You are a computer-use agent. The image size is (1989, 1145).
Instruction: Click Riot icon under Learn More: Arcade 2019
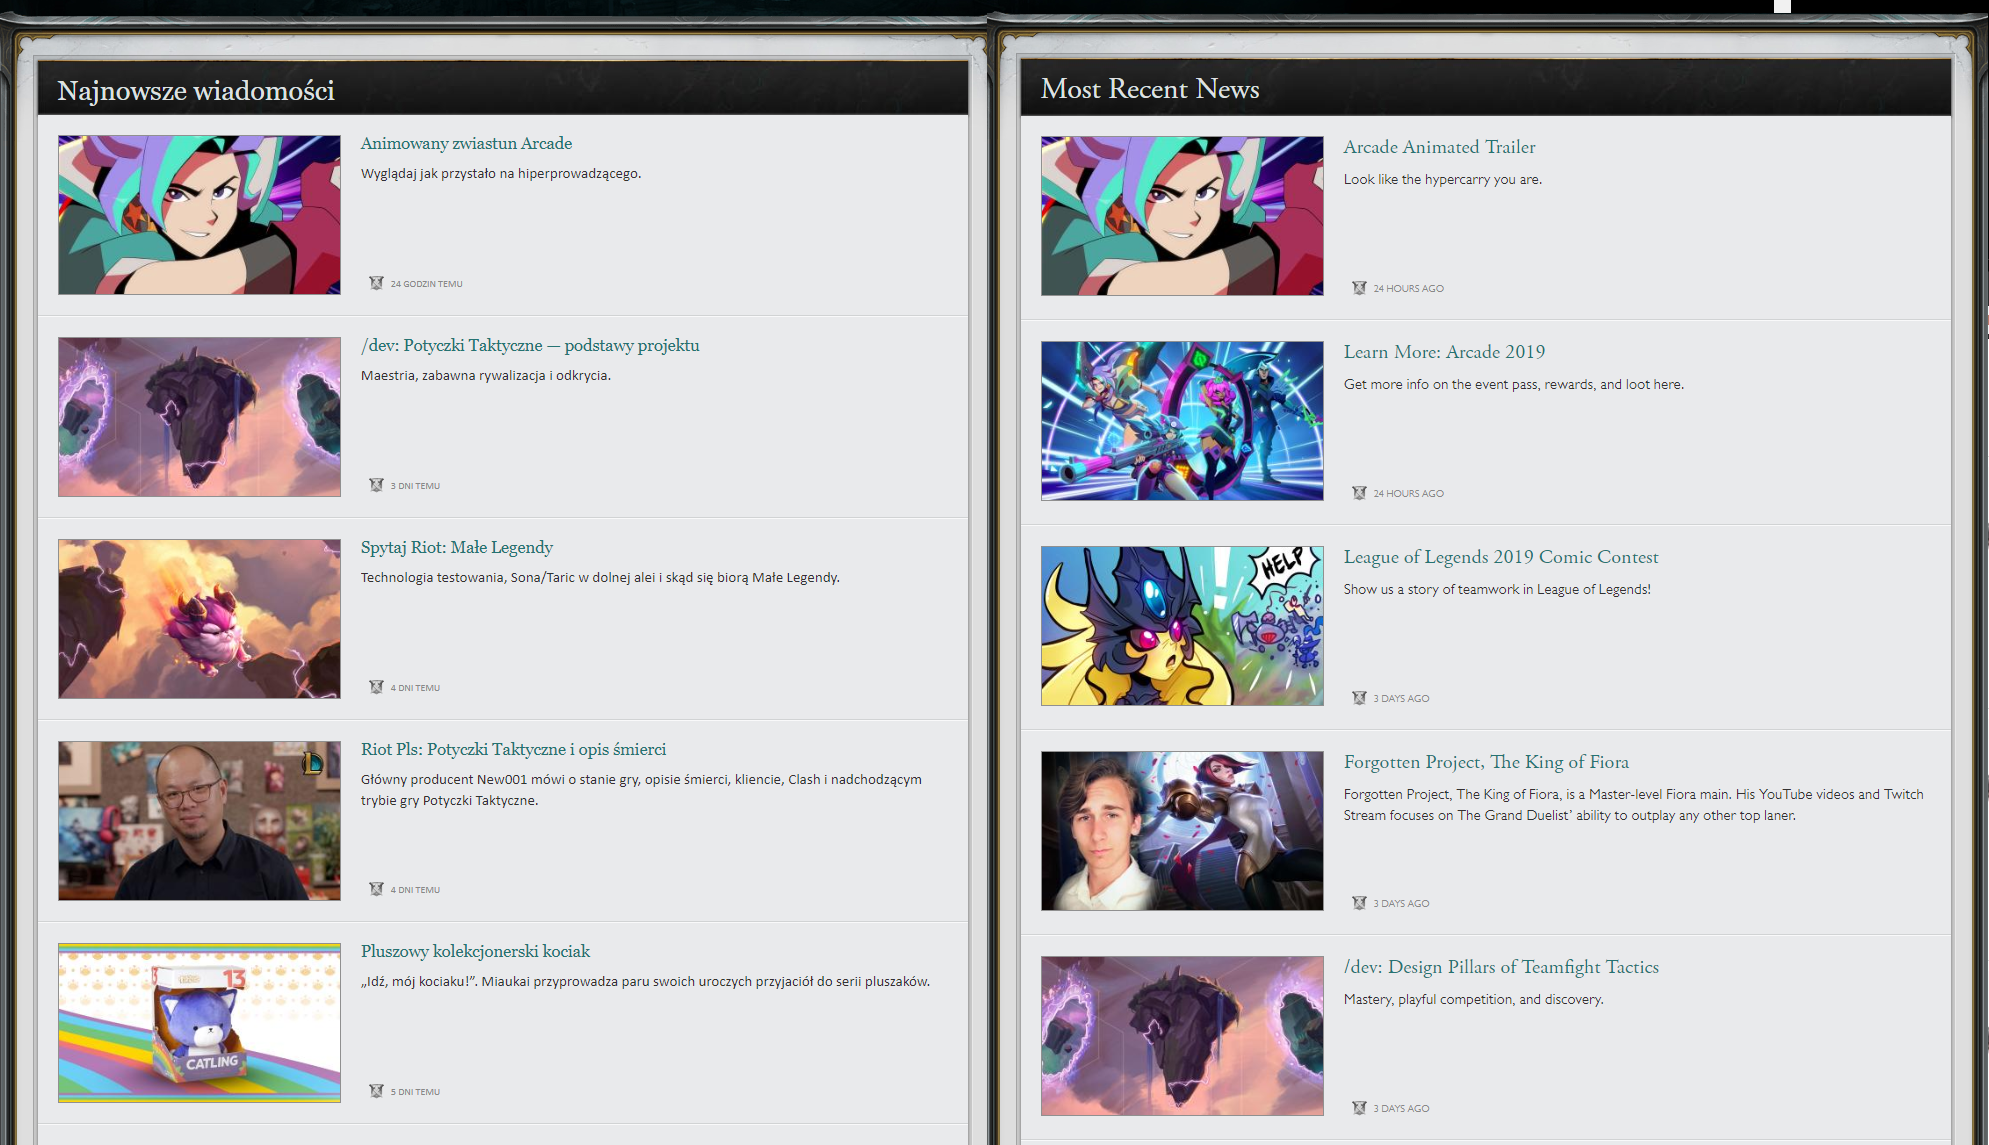1359,493
